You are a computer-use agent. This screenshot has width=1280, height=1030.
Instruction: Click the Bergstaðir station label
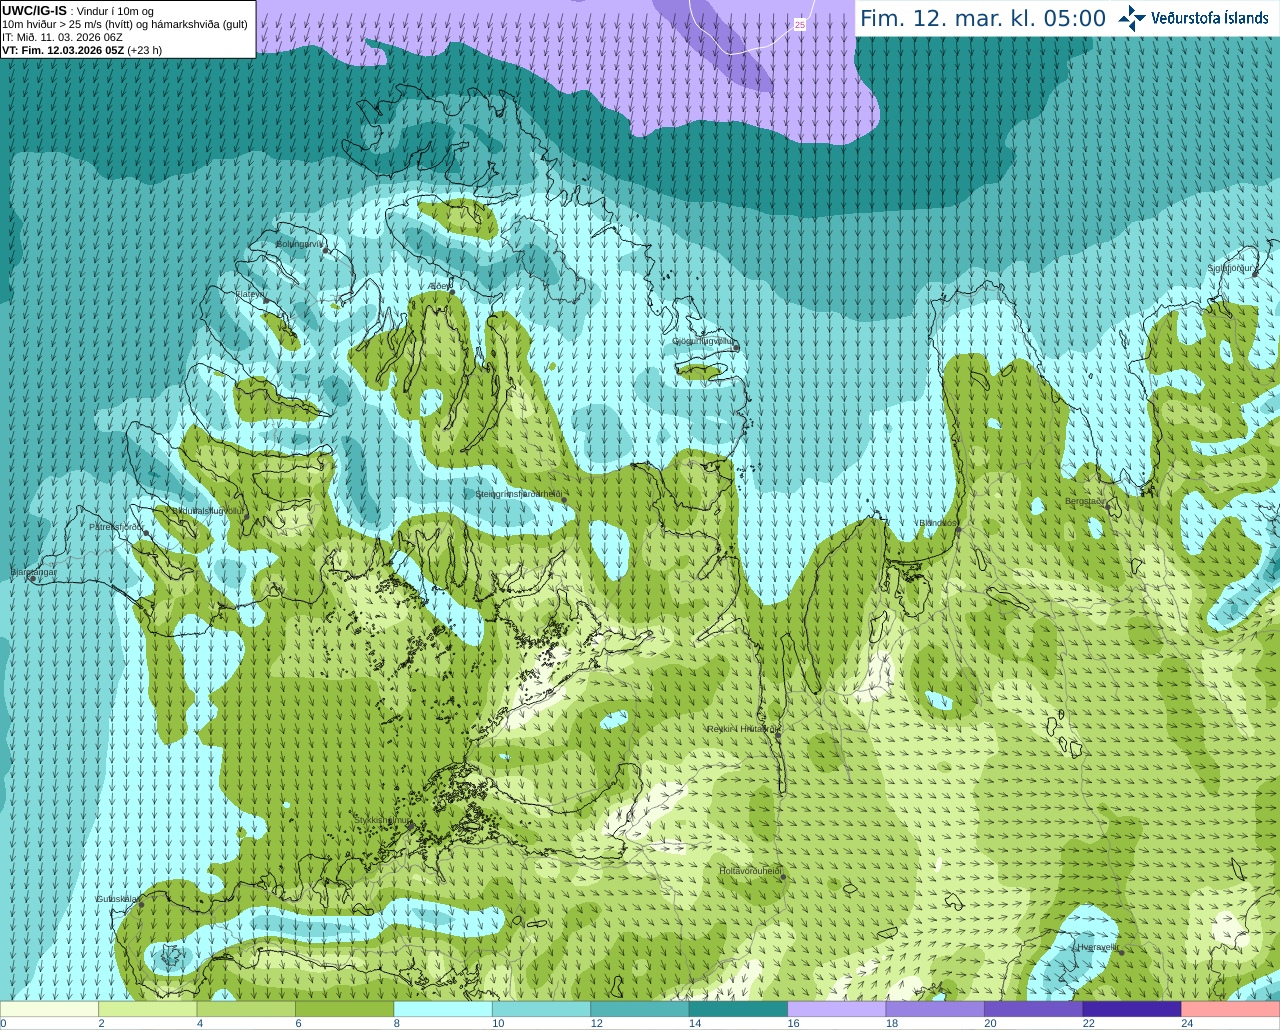pyautogui.click(x=1086, y=501)
